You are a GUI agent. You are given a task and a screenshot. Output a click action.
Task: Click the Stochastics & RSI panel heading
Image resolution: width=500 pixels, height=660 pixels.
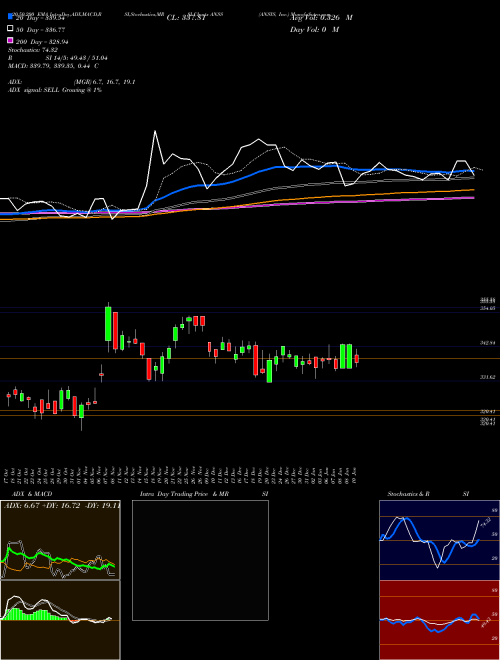coord(428,494)
